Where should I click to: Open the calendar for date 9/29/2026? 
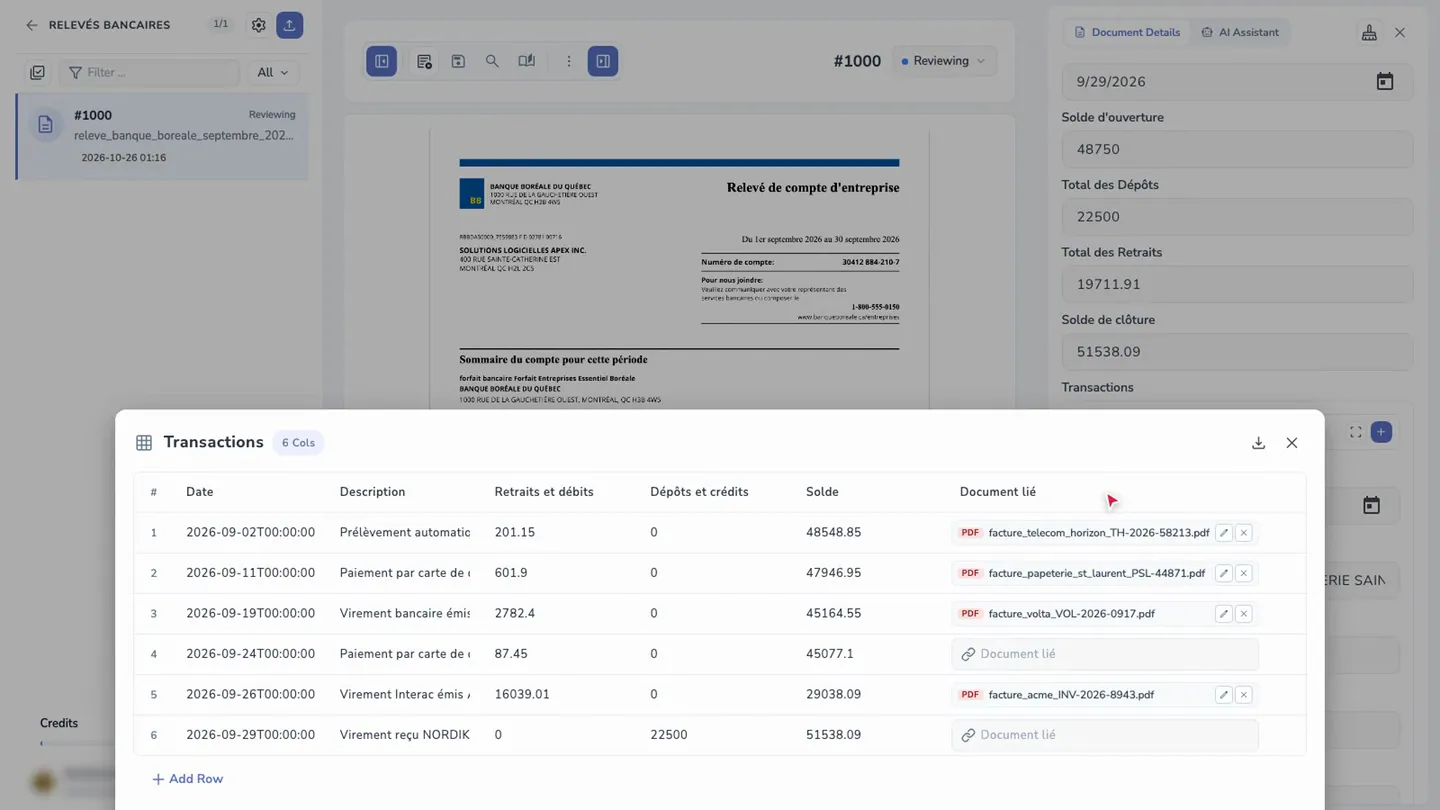coord(1385,82)
